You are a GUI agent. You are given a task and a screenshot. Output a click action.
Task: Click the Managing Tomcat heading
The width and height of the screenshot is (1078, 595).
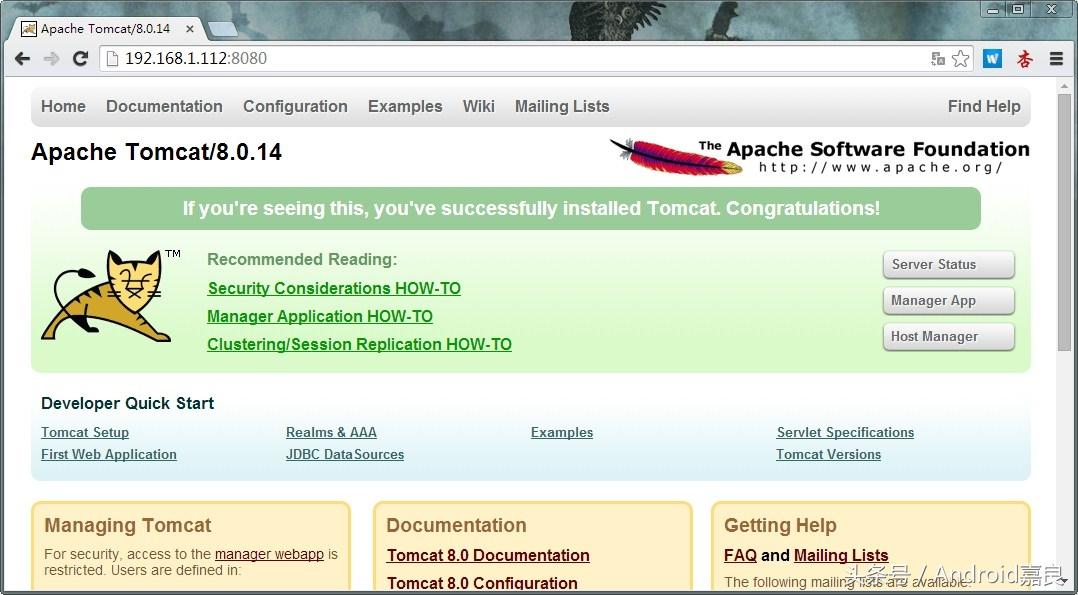[x=128, y=526]
